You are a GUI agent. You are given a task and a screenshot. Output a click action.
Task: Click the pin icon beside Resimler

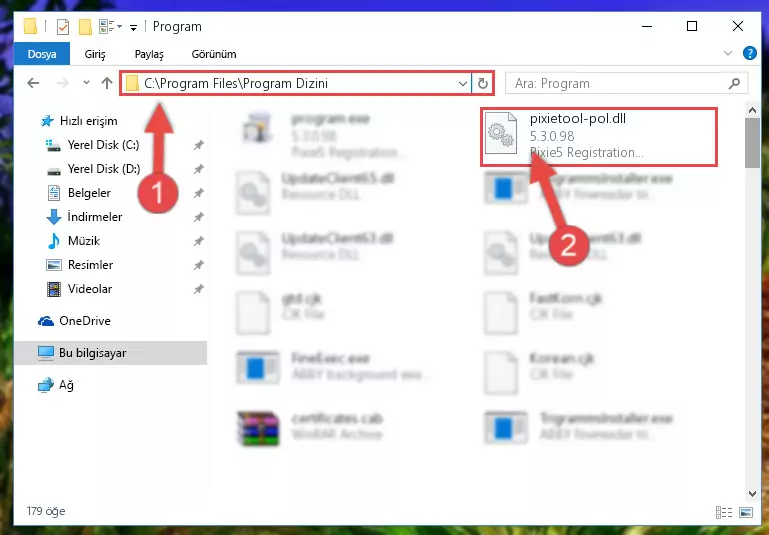tap(199, 265)
